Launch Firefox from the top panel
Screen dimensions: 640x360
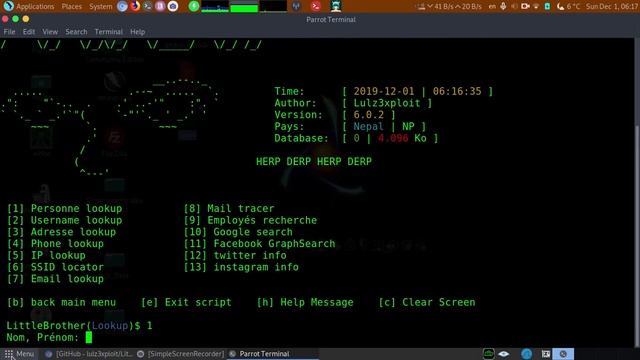click(135, 6)
